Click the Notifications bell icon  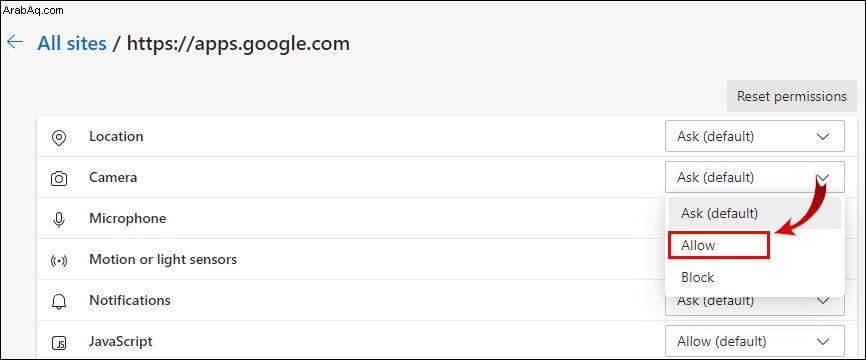click(59, 301)
